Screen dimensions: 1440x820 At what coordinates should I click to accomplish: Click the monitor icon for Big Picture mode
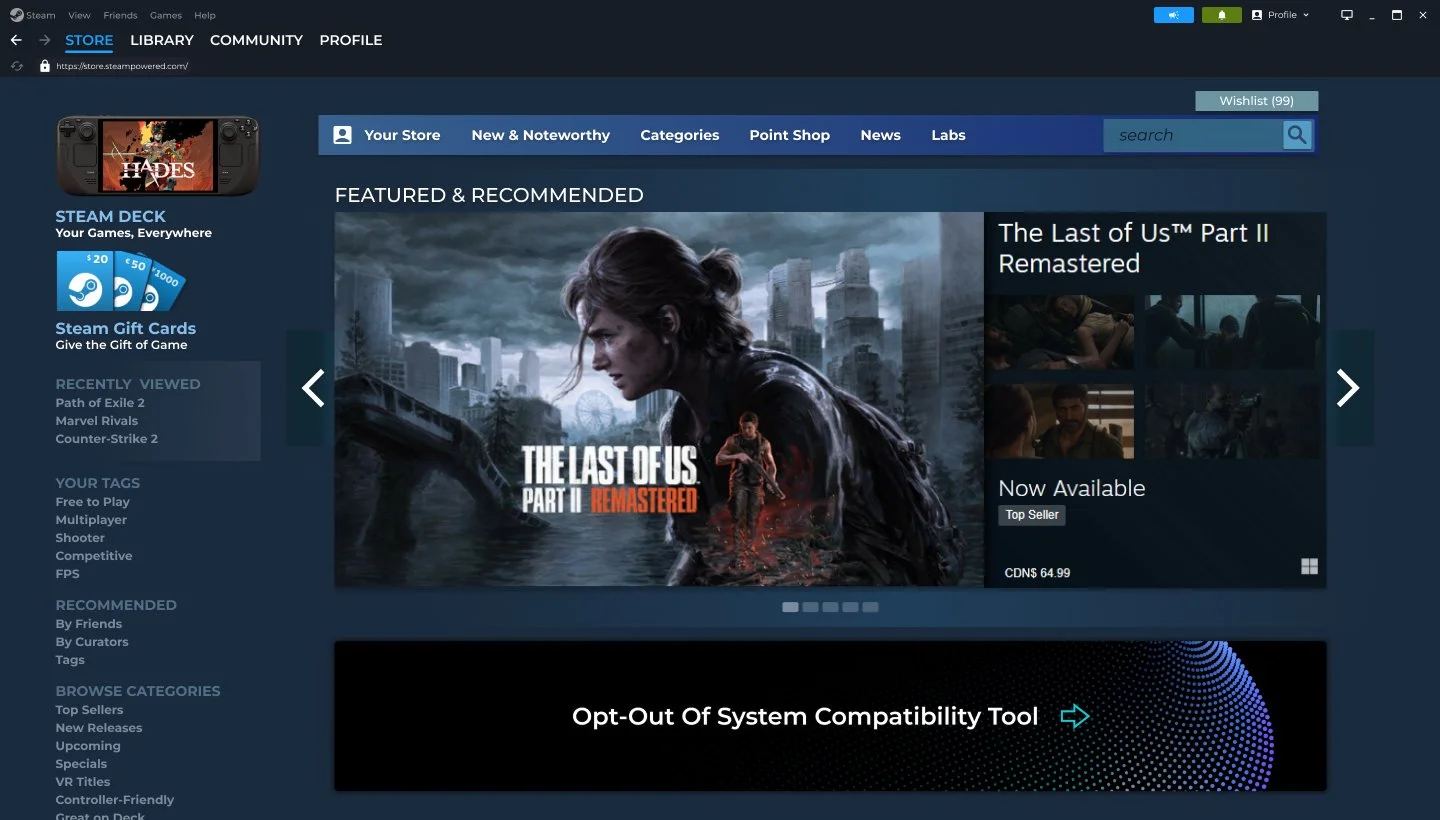1347,15
